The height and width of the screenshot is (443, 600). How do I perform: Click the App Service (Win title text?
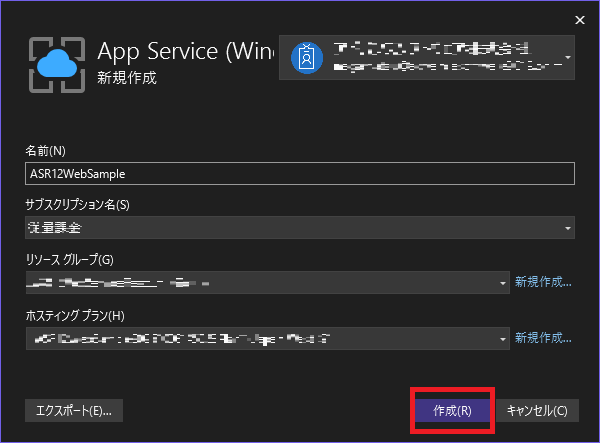(x=186, y=52)
